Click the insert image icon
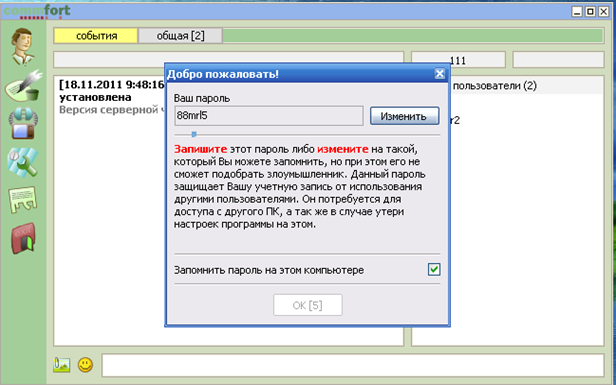This screenshot has height=385, width=616. point(62,365)
